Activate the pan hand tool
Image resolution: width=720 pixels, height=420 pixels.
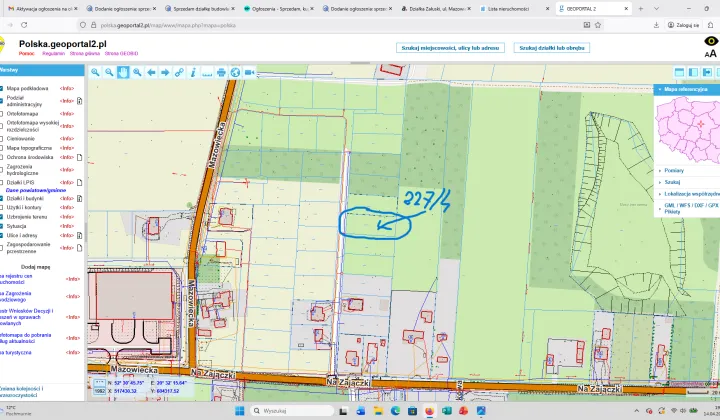click(123, 72)
